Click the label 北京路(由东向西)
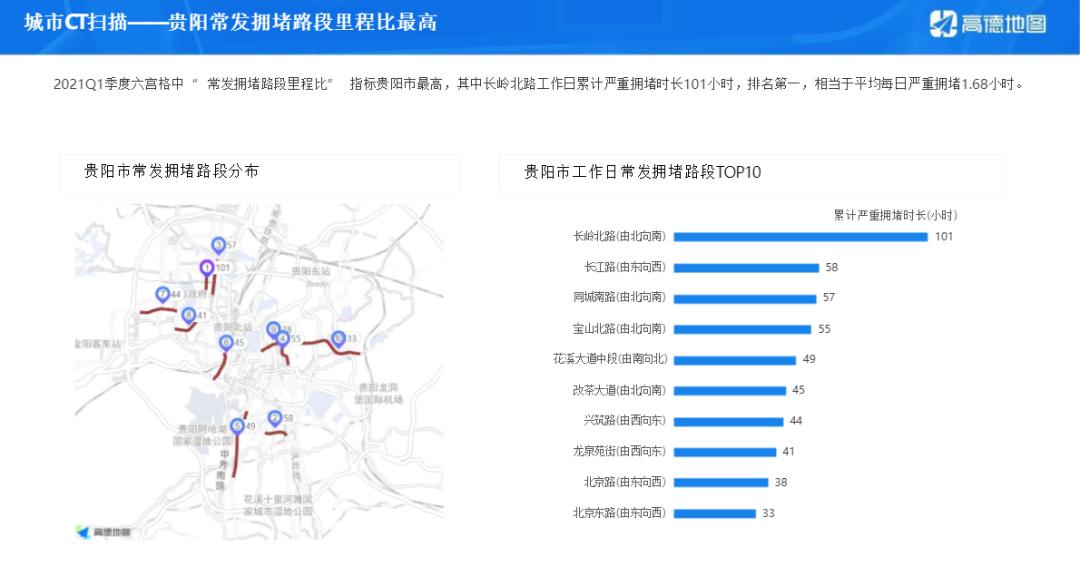The height and width of the screenshot is (566, 1080). click(x=625, y=481)
